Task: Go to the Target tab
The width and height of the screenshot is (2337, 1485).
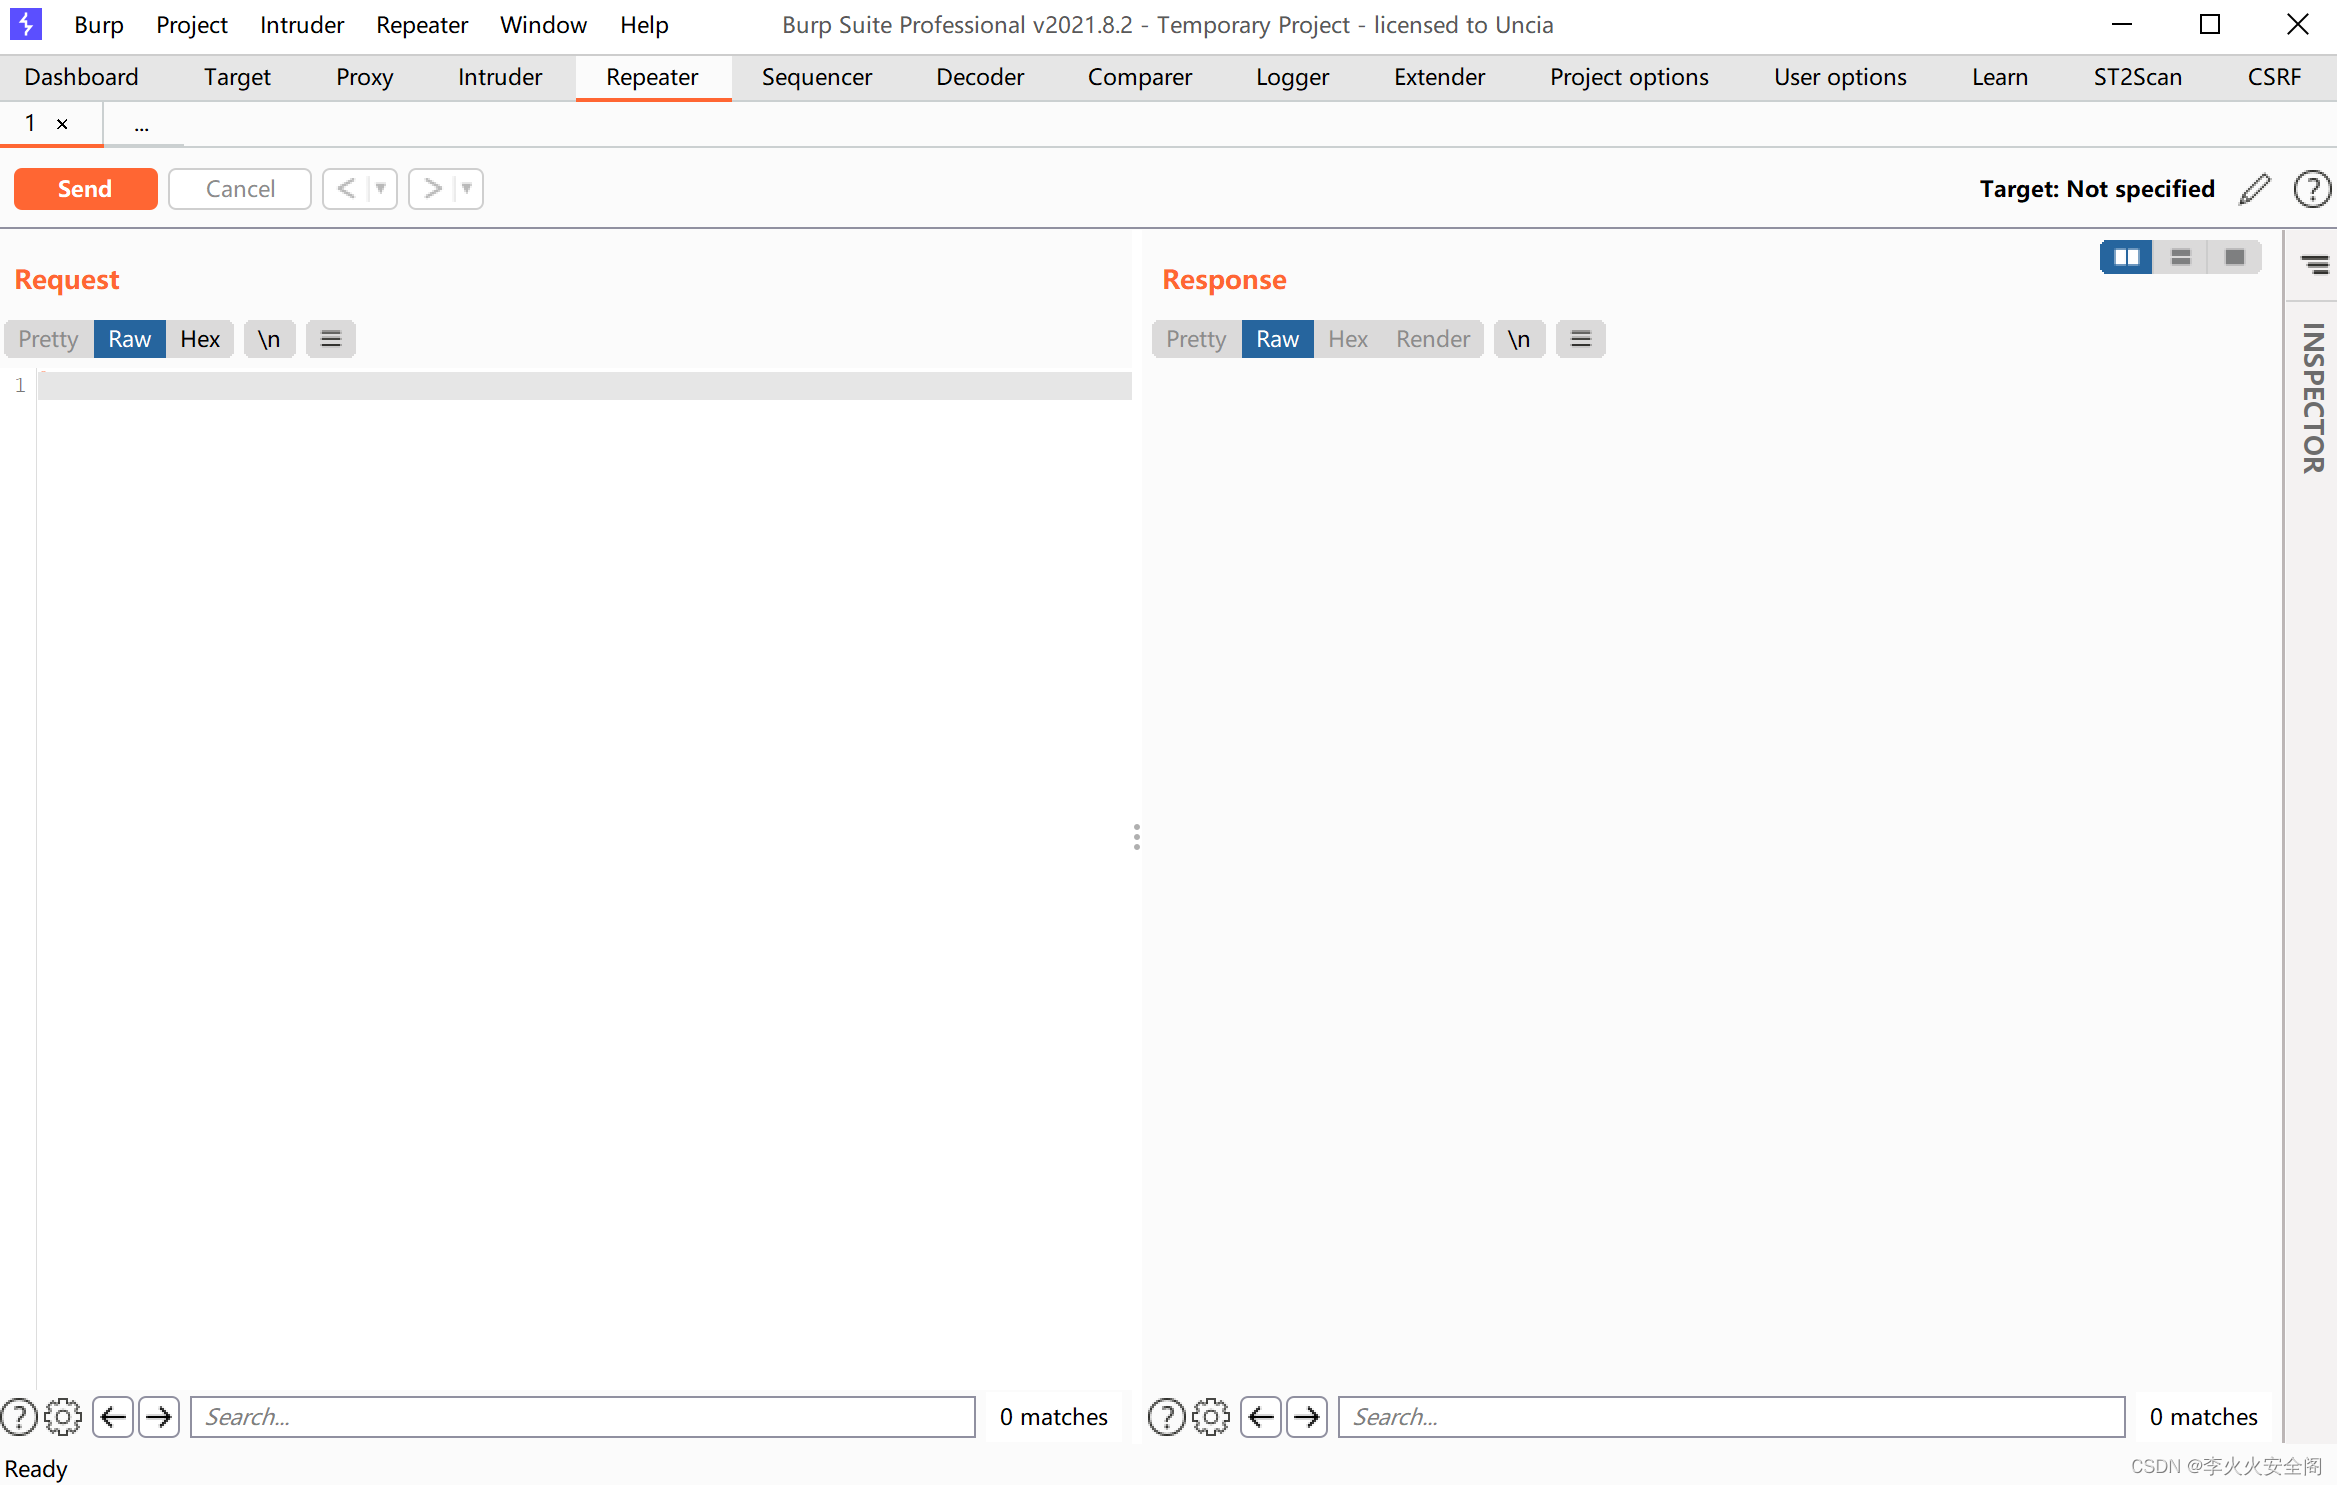Action: pyautogui.click(x=237, y=77)
